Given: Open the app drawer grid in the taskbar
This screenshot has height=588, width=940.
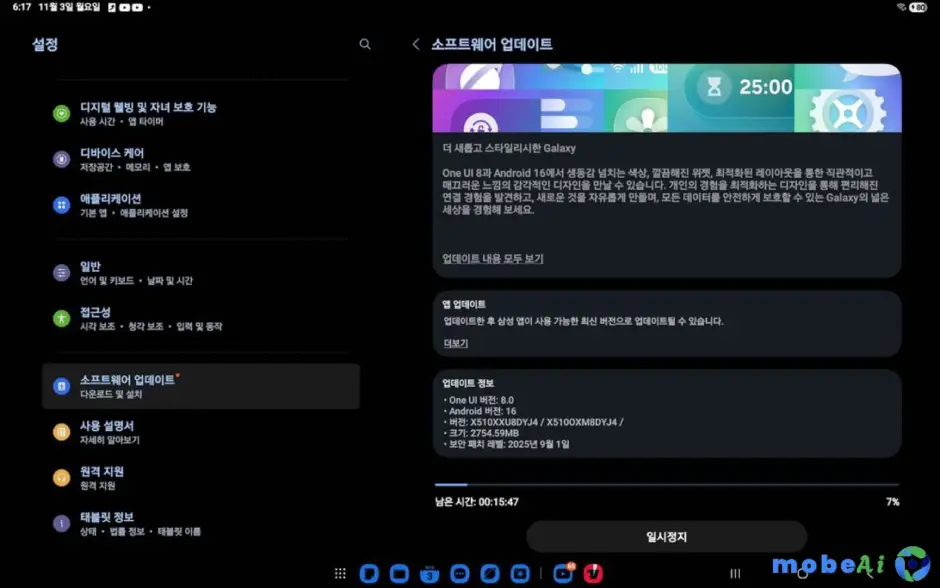Looking at the screenshot, I should coord(340,573).
